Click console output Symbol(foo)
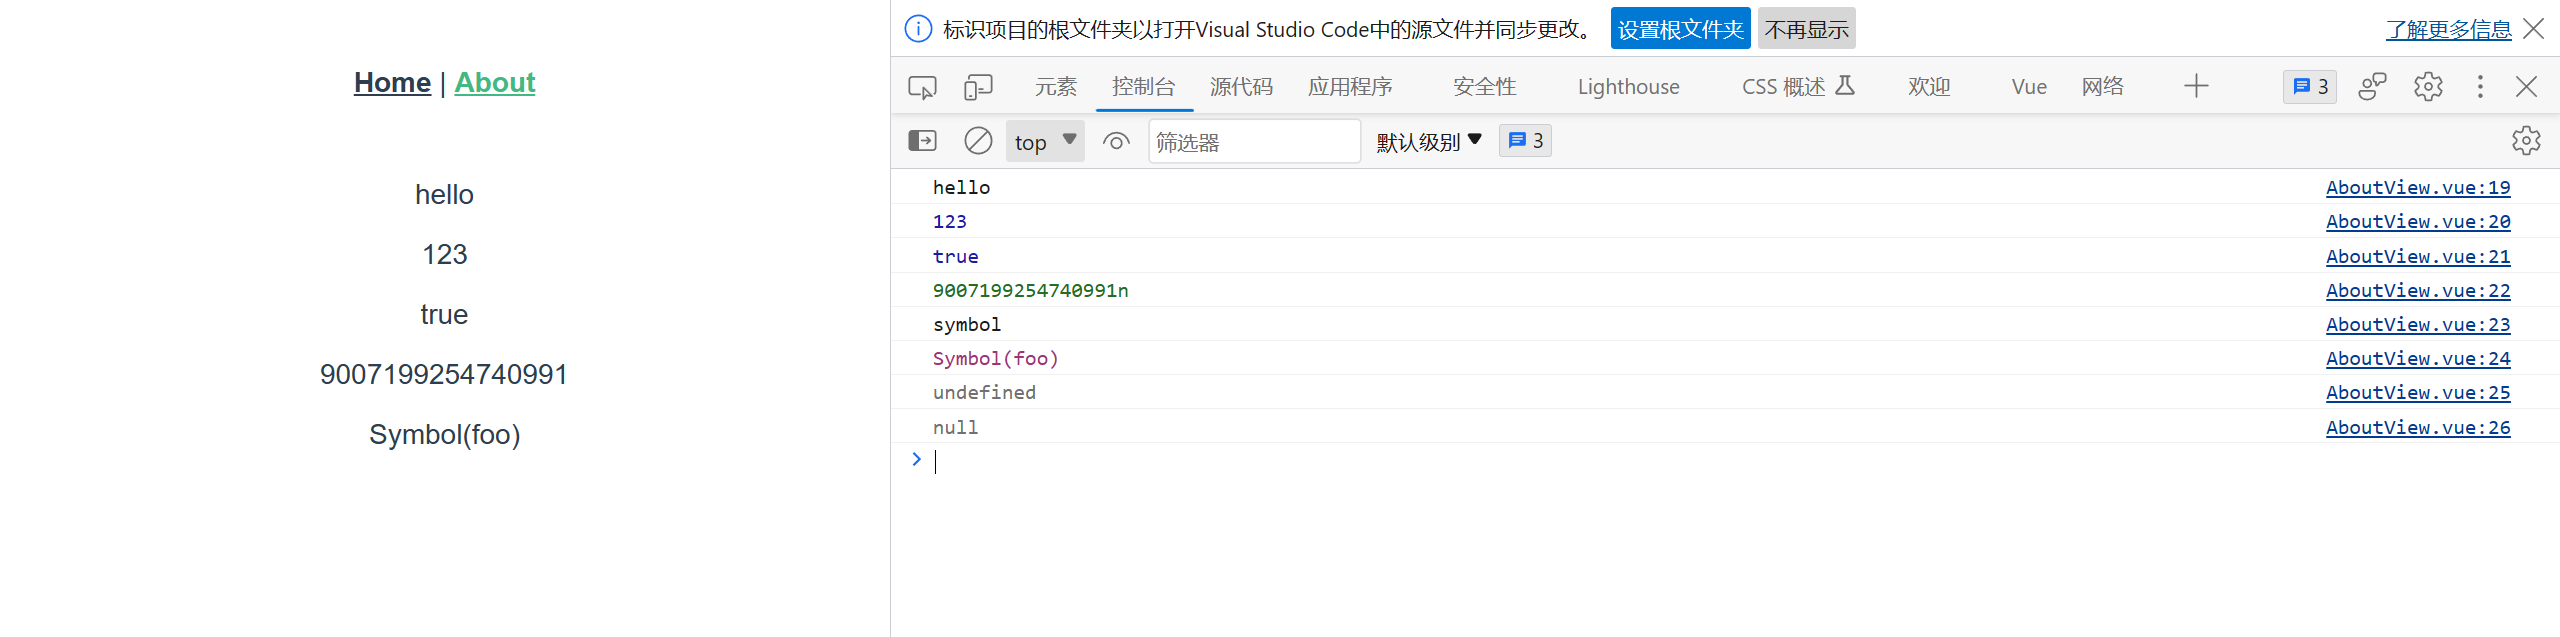This screenshot has width=2560, height=637. point(995,358)
